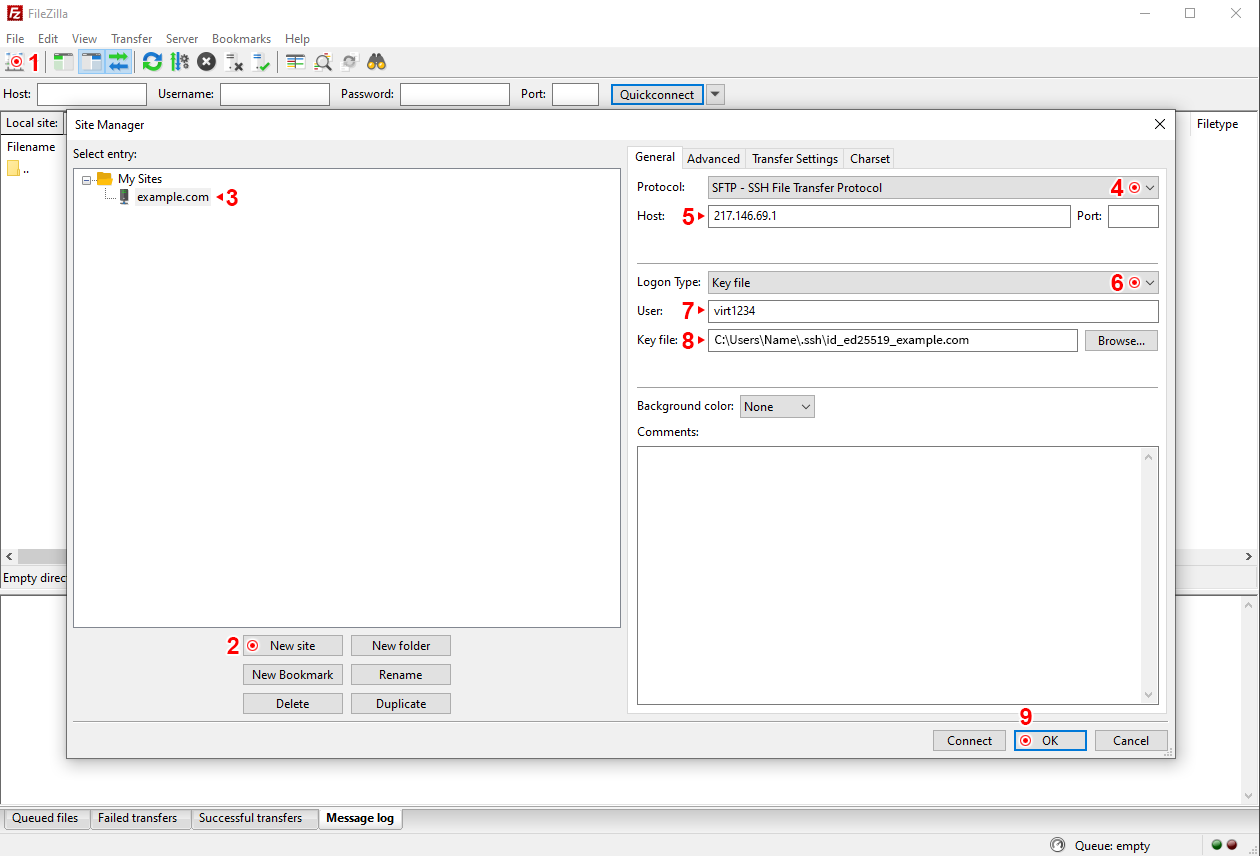Cancel the current operation
This screenshot has width=1260, height=856.
pos(206,61)
